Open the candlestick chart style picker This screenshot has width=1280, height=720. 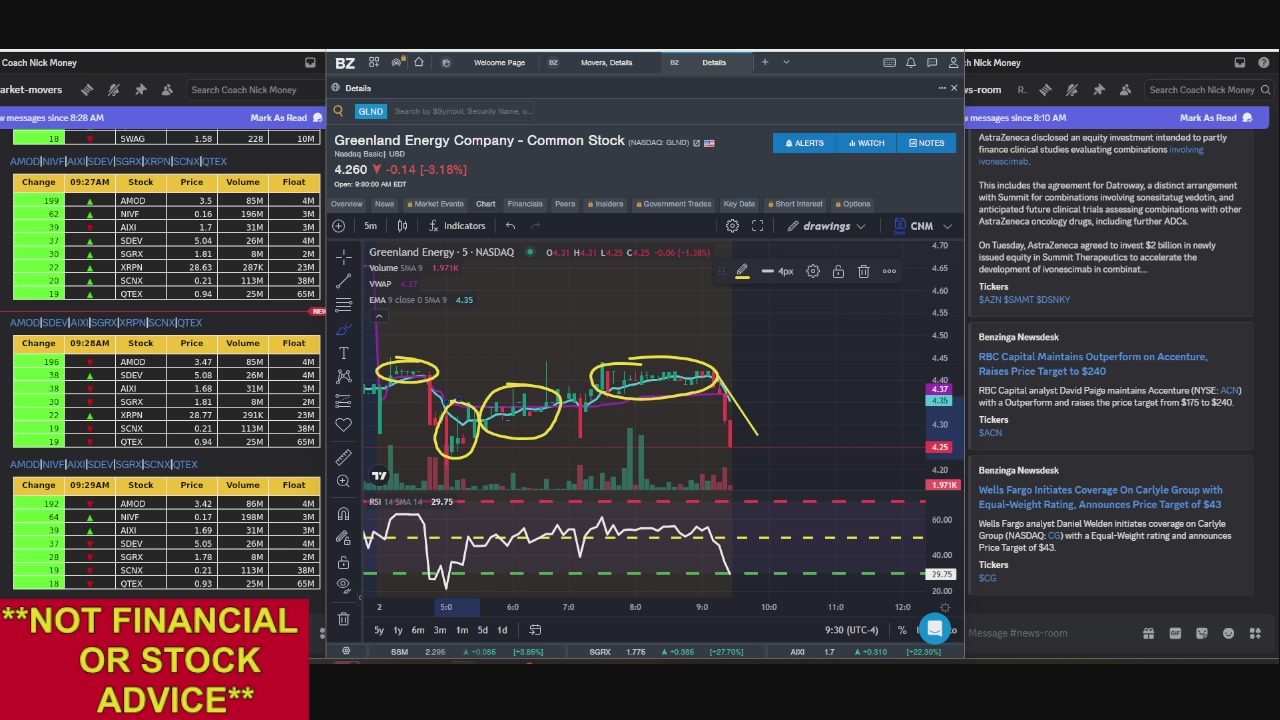point(402,226)
